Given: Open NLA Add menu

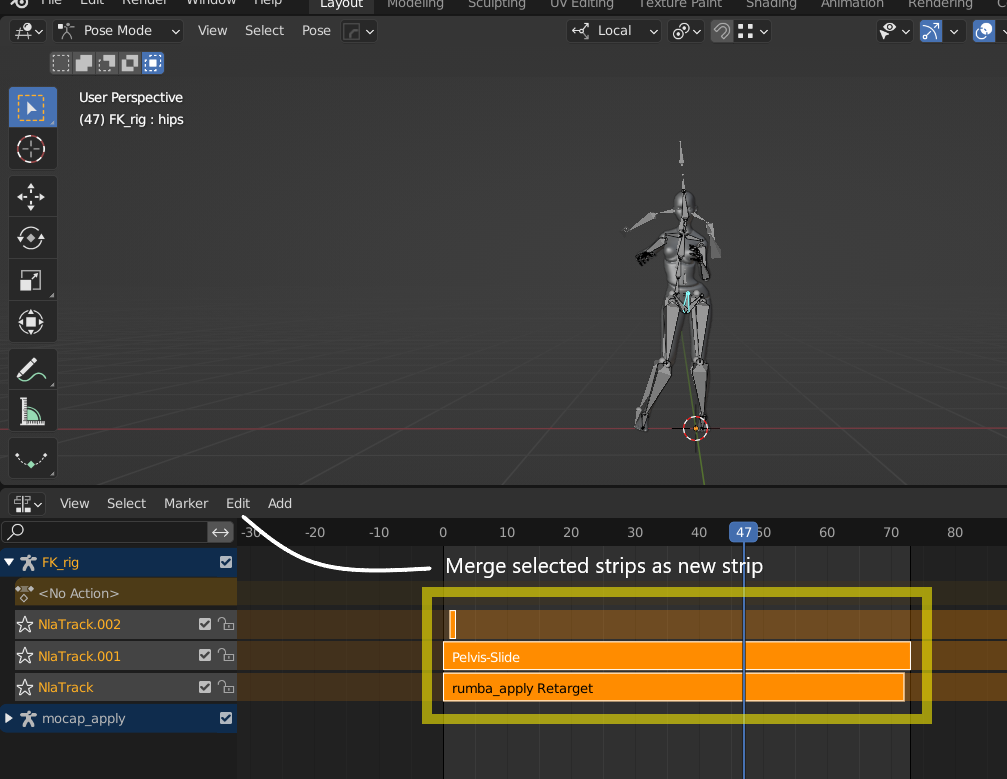Looking at the screenshot, I should [279, 503].
